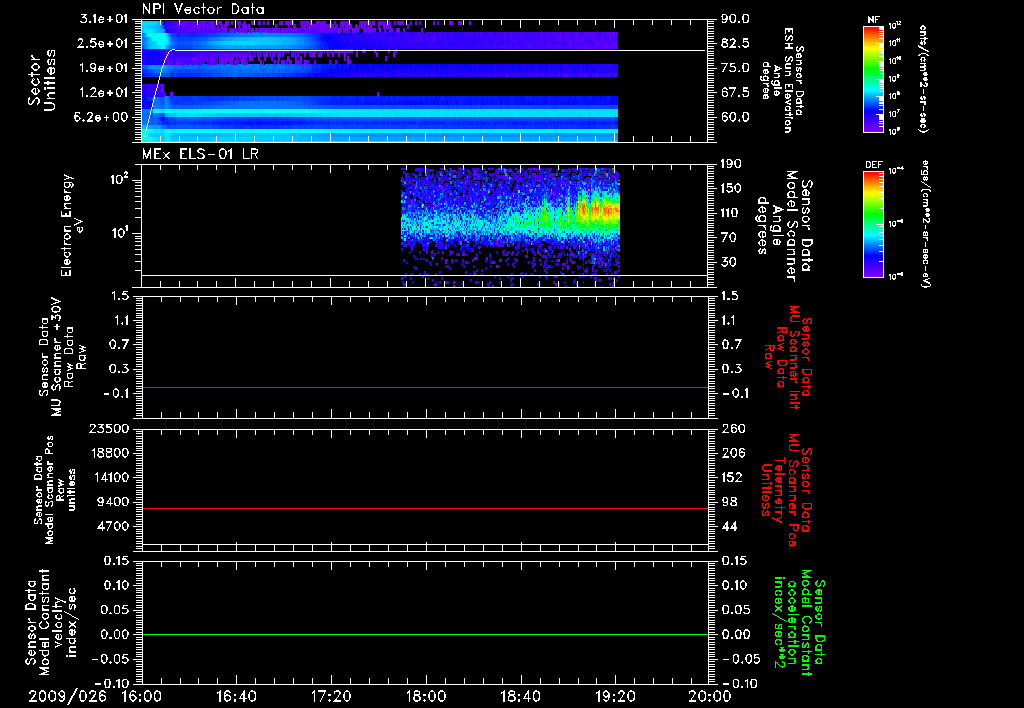Click the red MU Scanner Inh Raw Data title
Viewport: 1024px width, 708px height.
(788, 357)
